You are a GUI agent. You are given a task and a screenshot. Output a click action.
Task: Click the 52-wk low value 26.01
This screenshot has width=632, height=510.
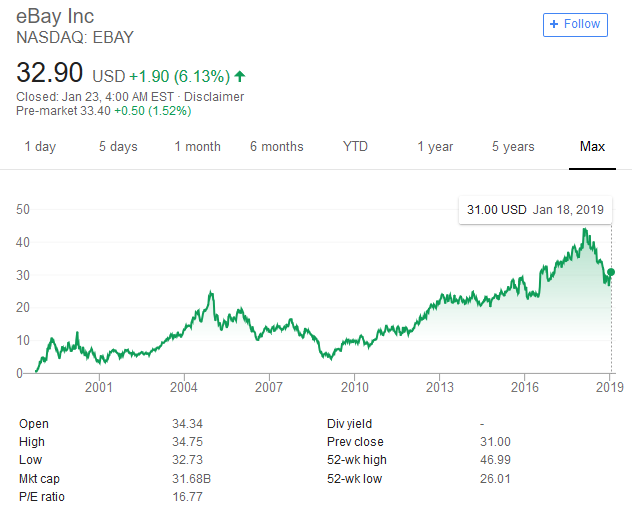(x=495, y=479)
